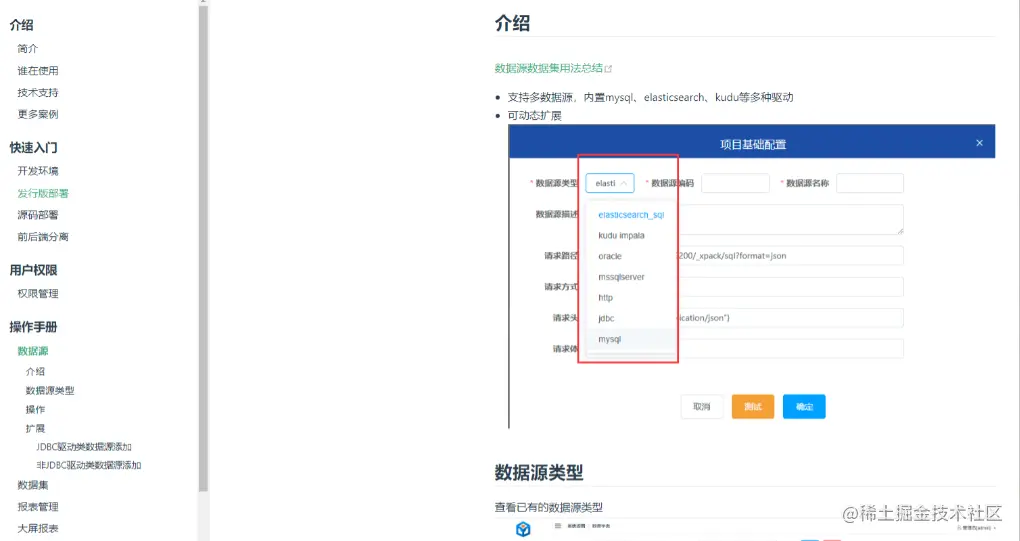Choose jdbc from the dropdown list
Screen dimensions: 1020x541
(631, 319)
